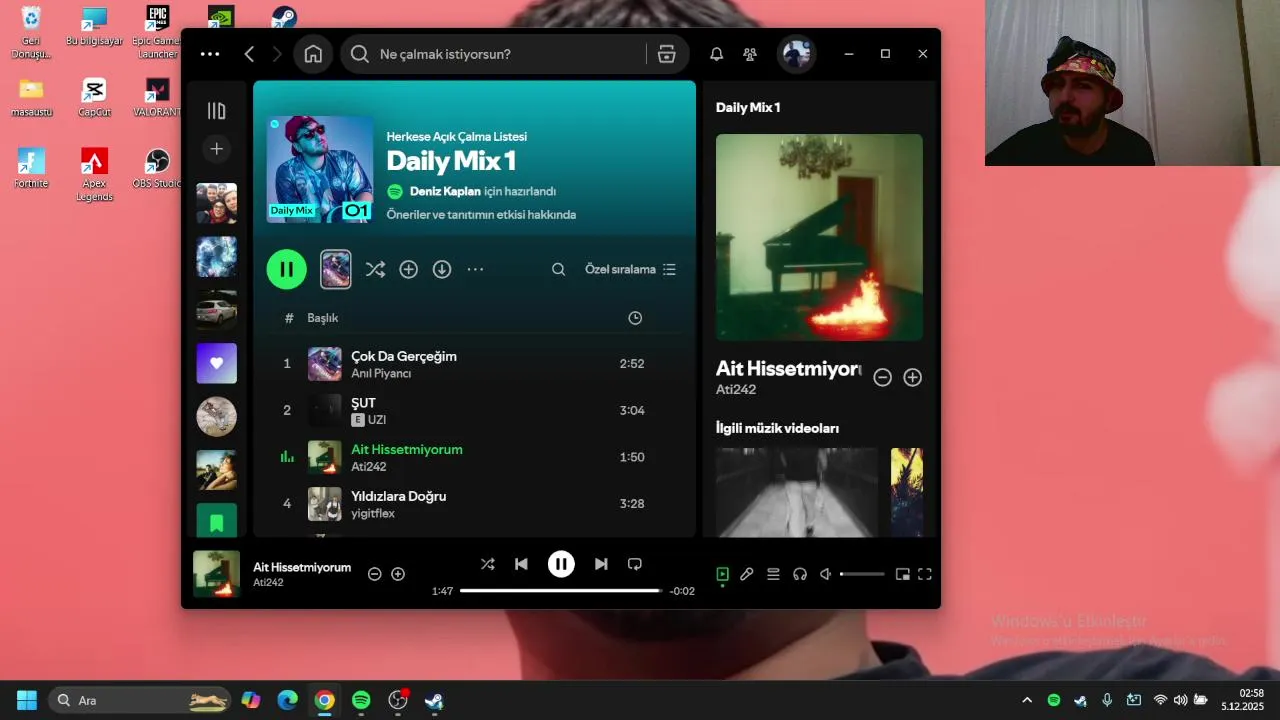This screenshot has height=720, width=1280.
Task: Open notifications bell icon
Action: click(x=717, y=54)
